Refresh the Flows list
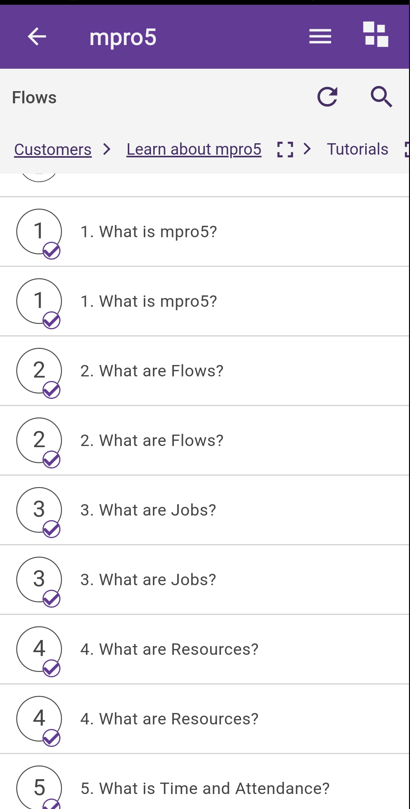The width and height of the screenshot is (410, 809). coord(327,97)
